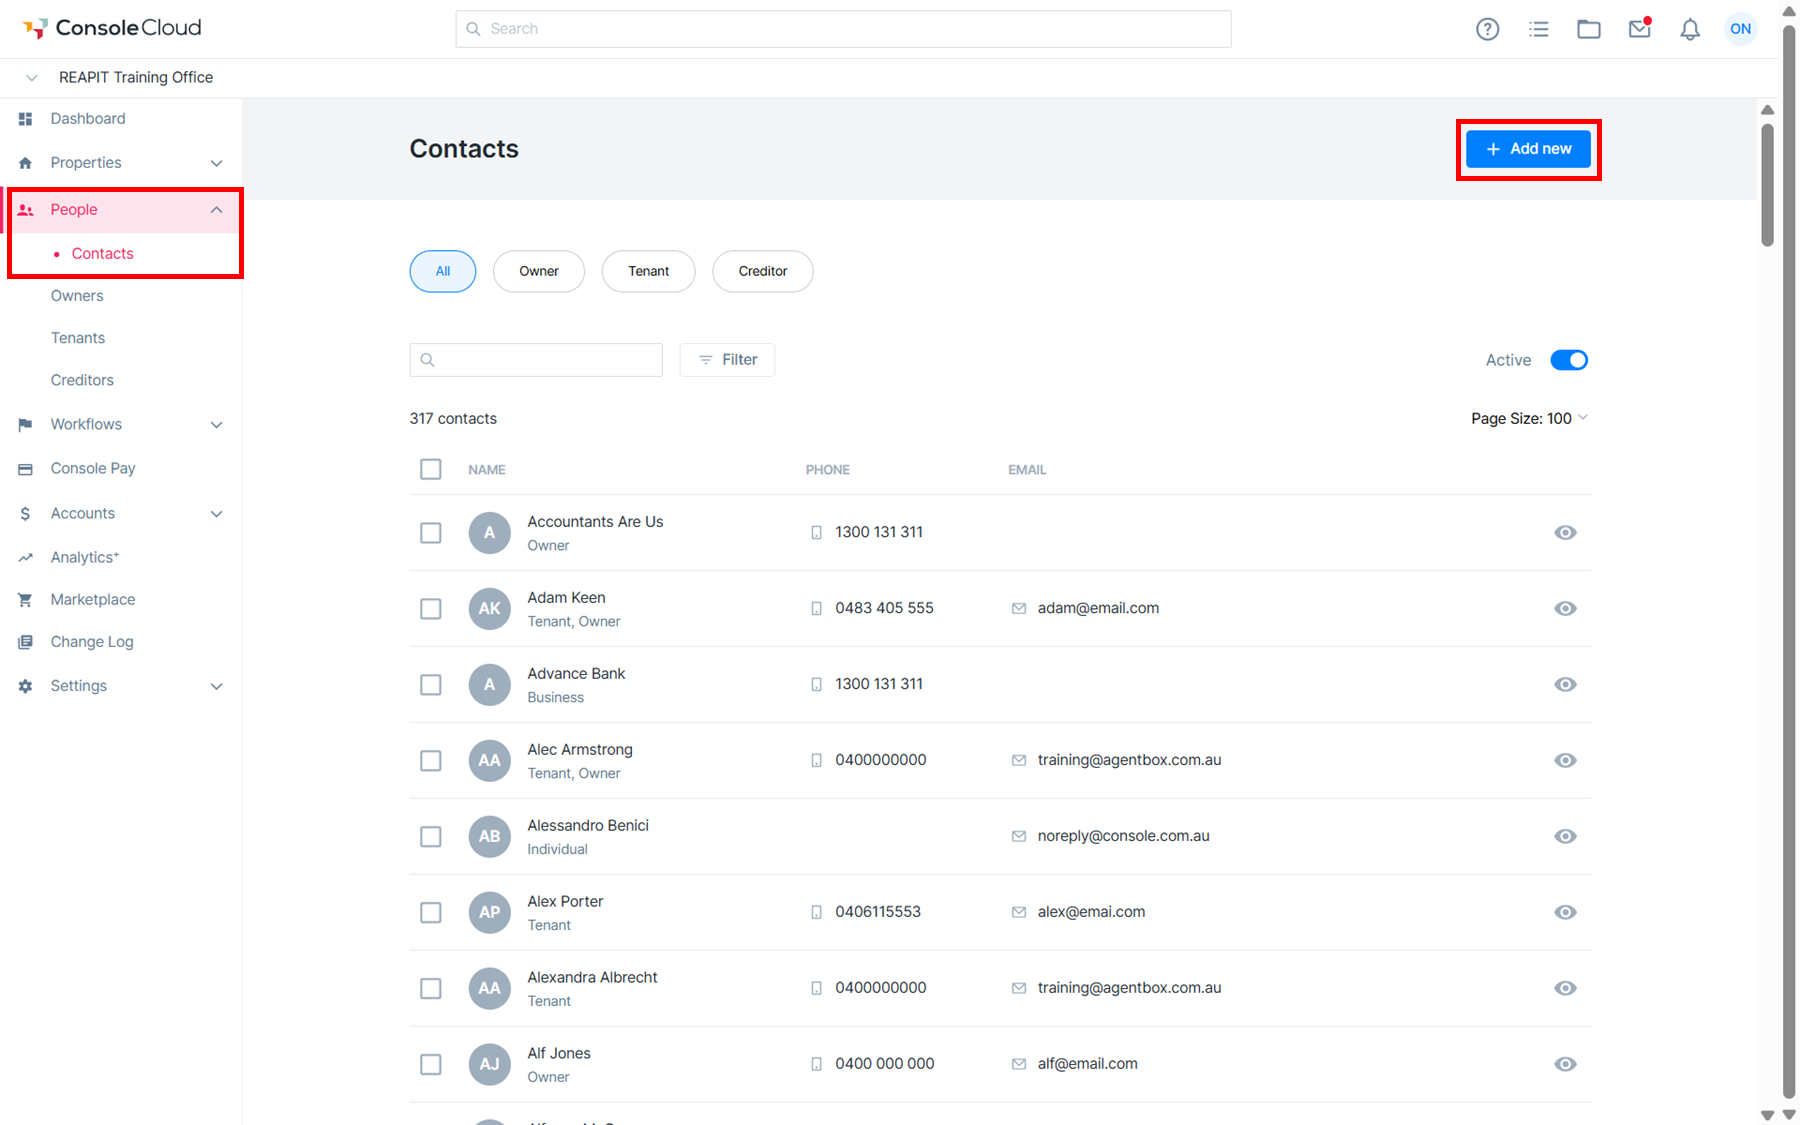This screenshot has width=1800, height=1125.
Task: Tick the checkbox for Accountants Are Us
Action: coord(430,533)
